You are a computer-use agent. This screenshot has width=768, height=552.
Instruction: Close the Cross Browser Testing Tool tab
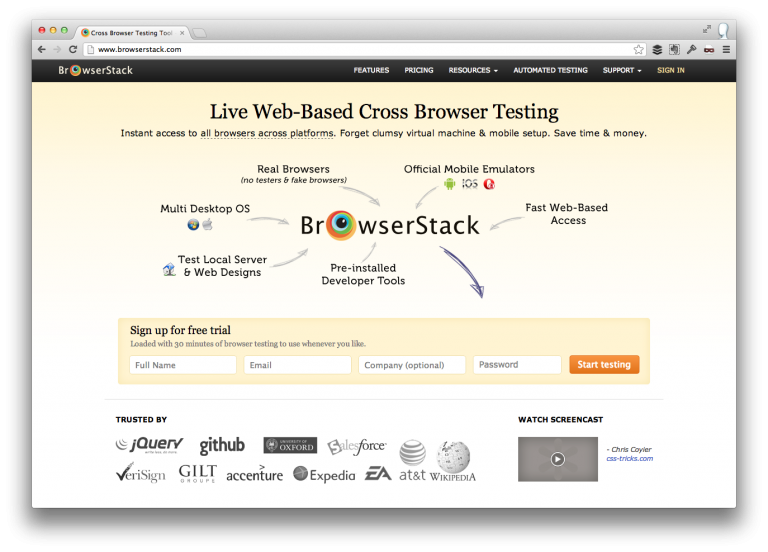(182, 33)
